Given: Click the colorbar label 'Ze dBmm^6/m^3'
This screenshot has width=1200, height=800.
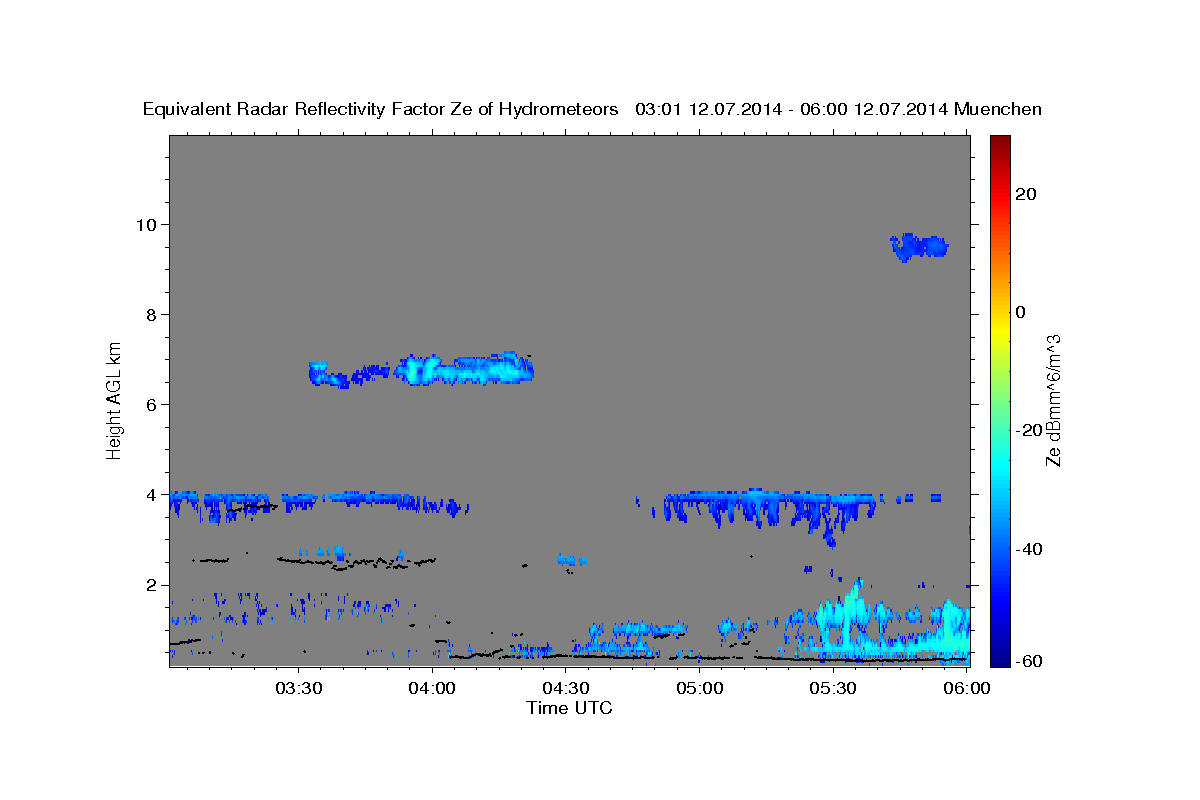Looking at the screenshot, I should (1053, 400).
